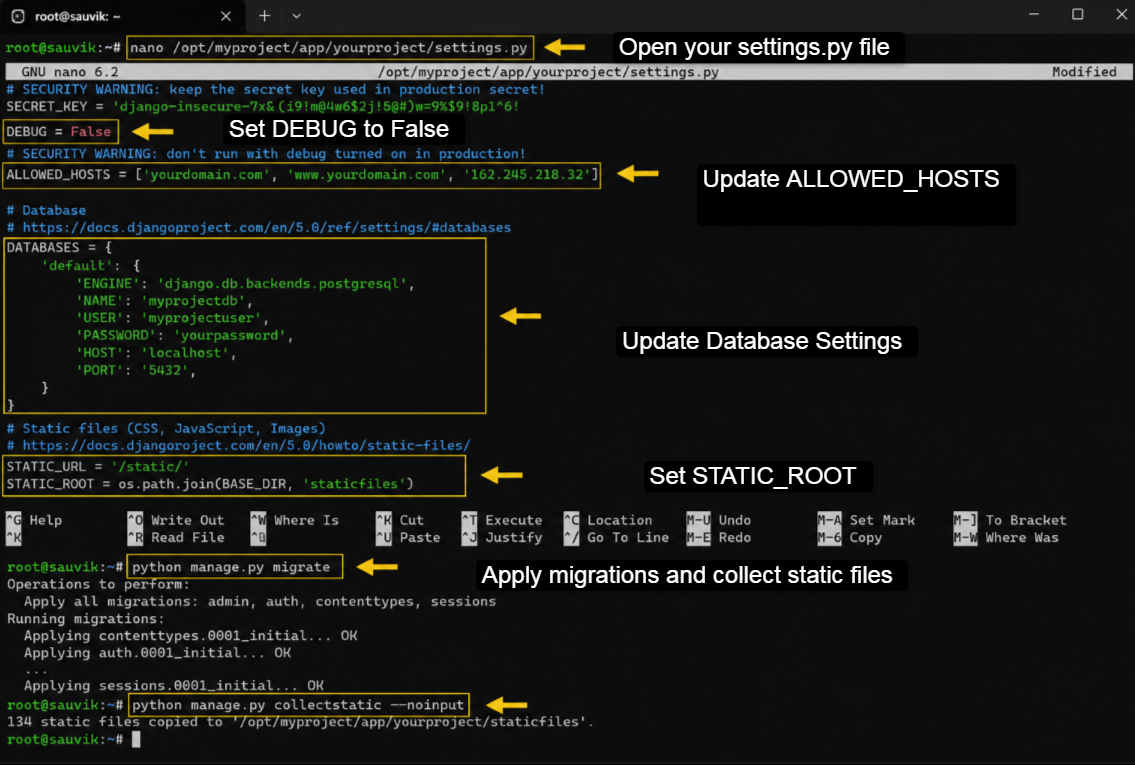Click the terminal icon in the tab
This screenshot has height=765, width=1135.
point(18,16)
